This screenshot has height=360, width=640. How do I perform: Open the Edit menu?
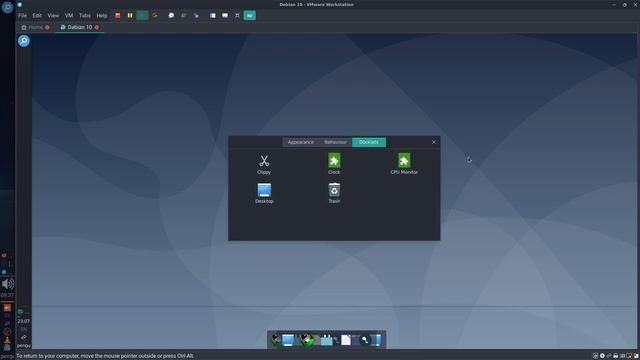coord(37,16)
